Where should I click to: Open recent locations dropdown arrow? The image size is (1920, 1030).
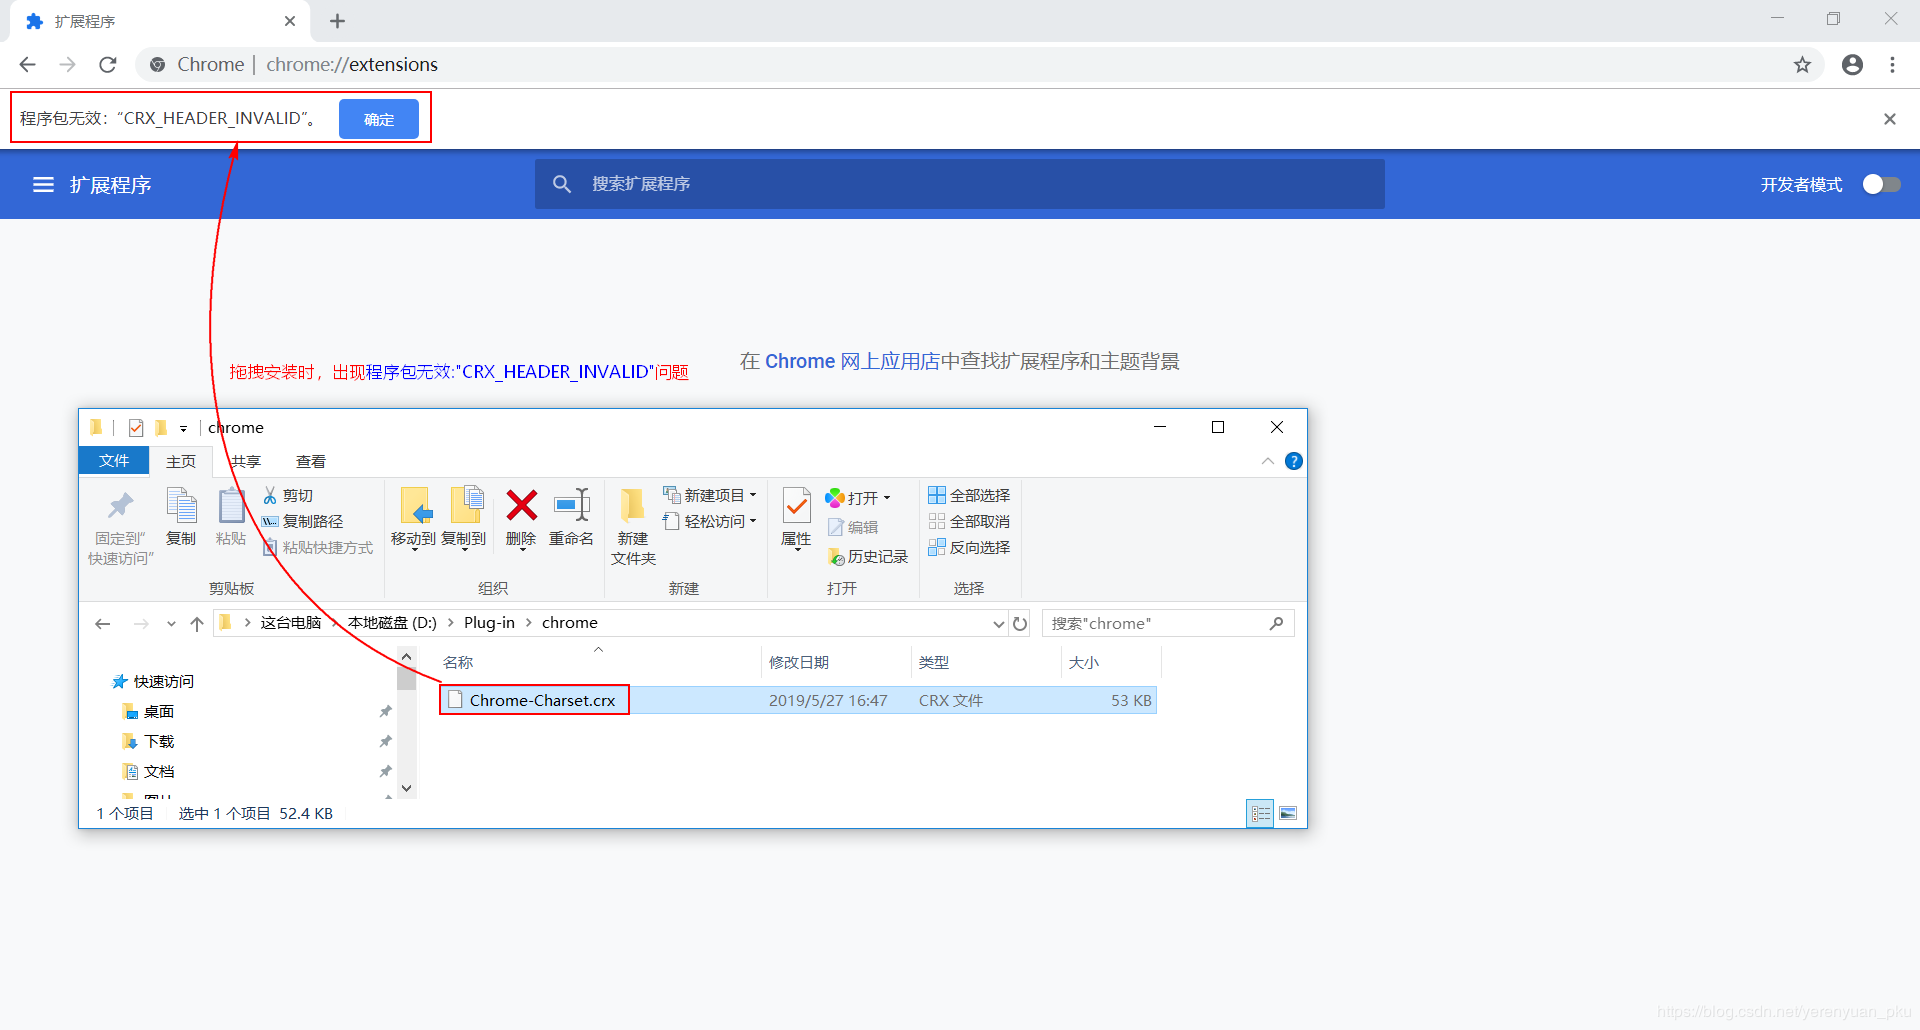tap(171, 624)
